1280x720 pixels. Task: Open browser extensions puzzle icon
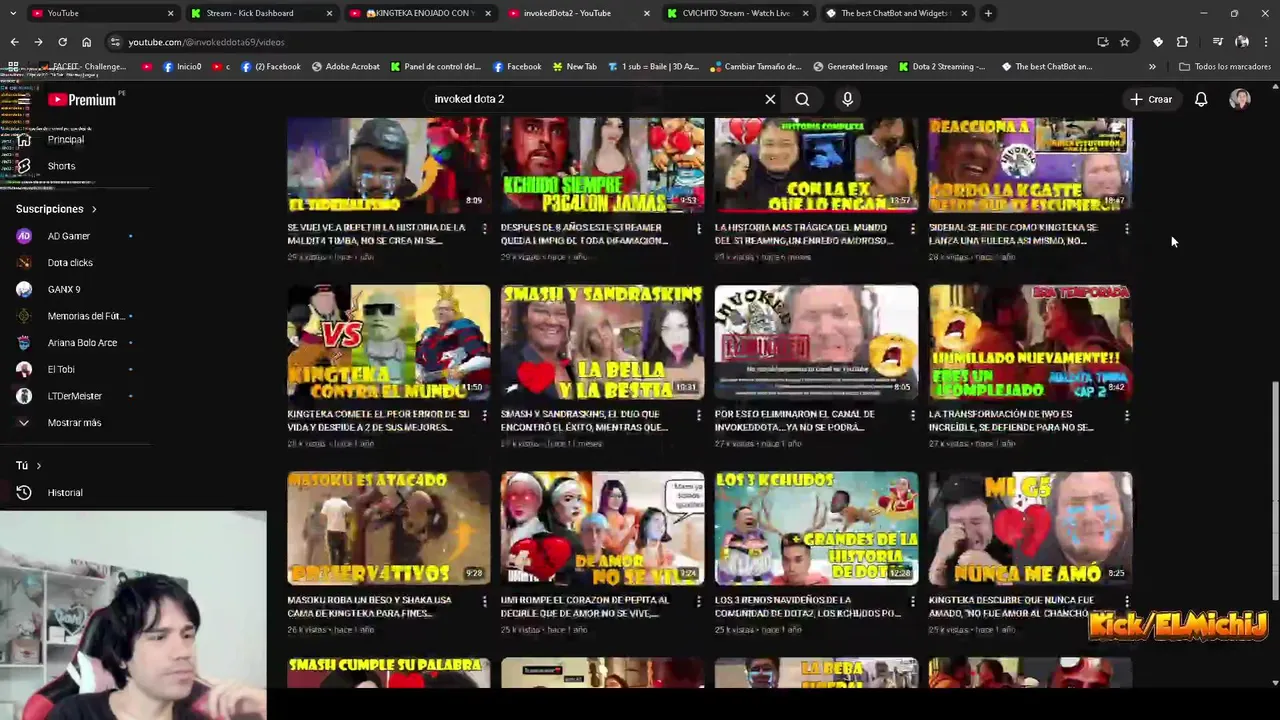click(1182, 42)
